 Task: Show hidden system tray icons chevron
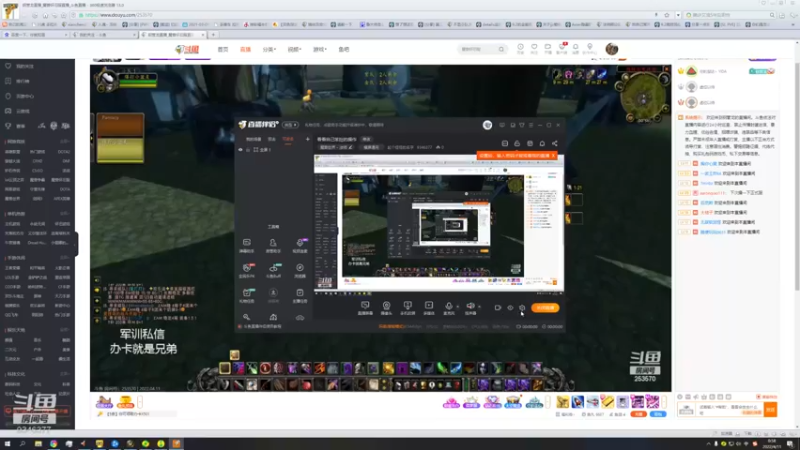[x=708, y=444]
